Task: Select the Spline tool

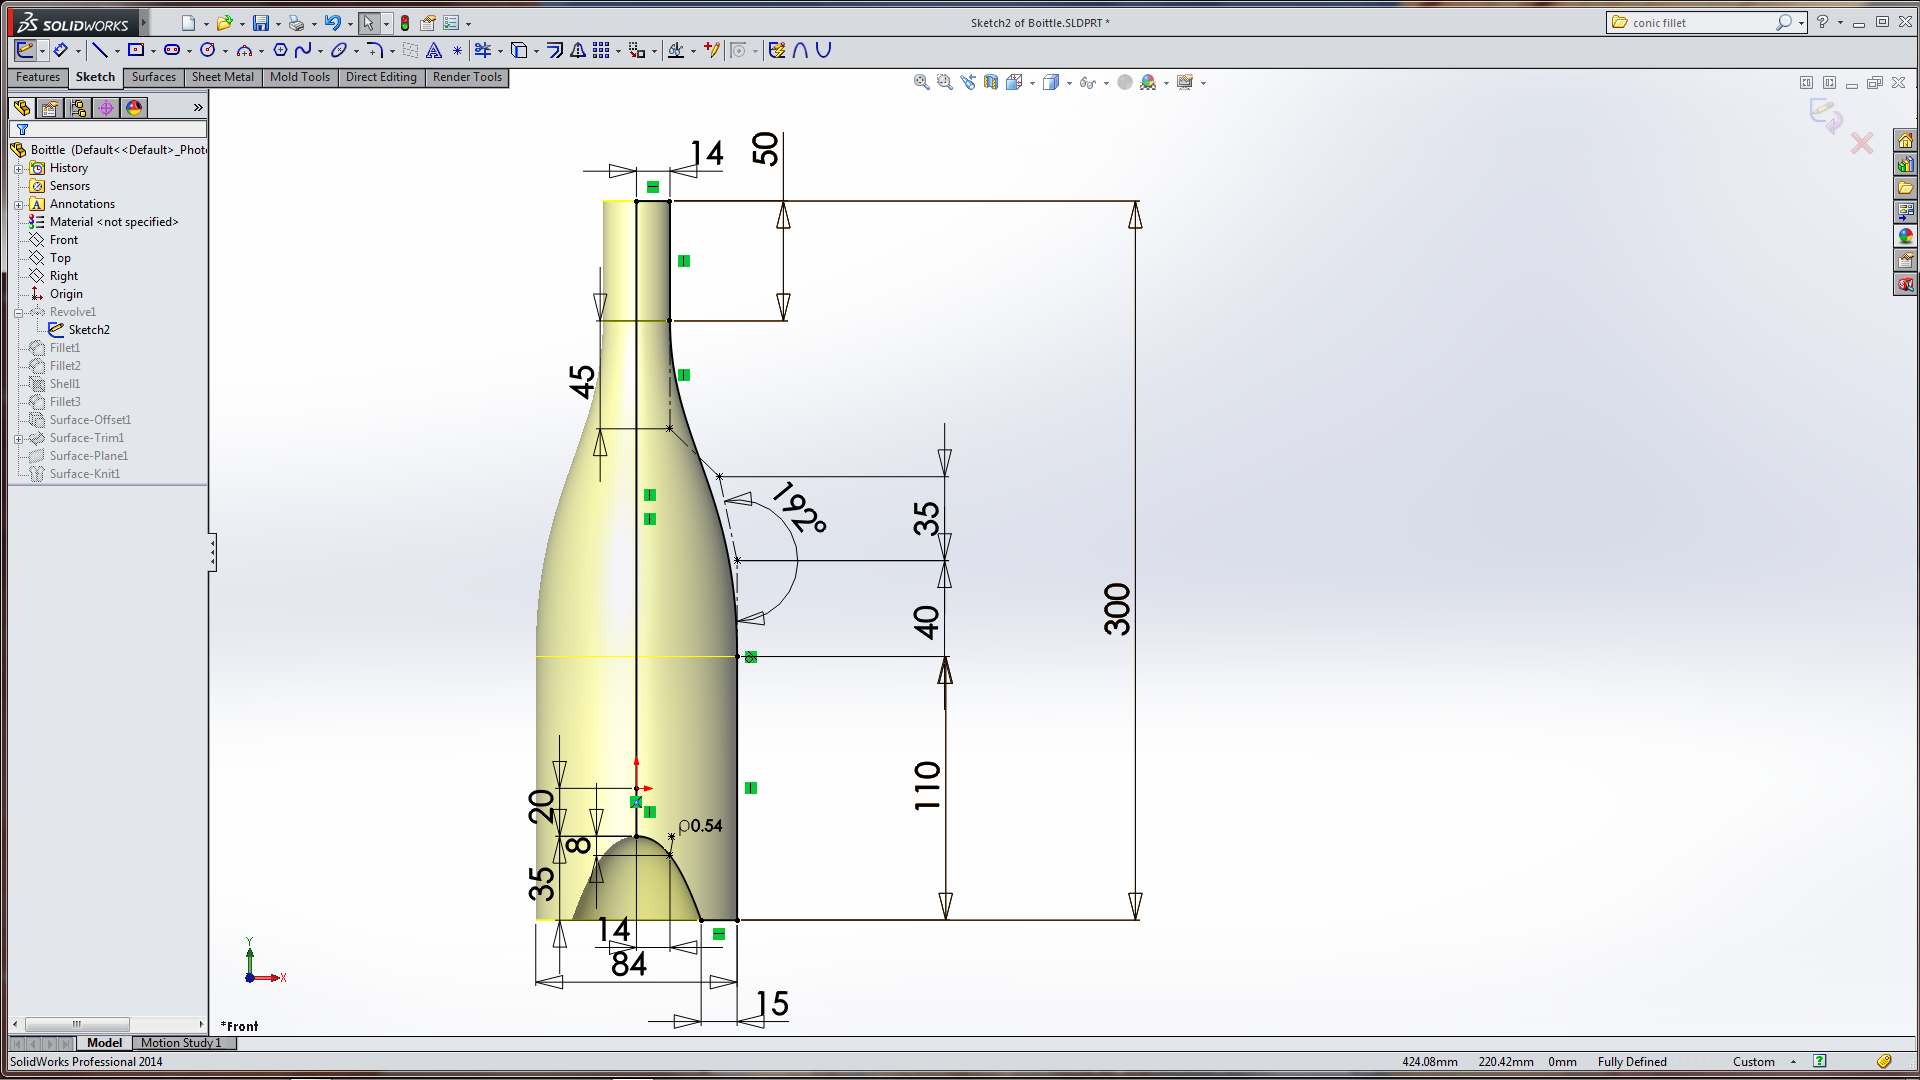Action: click(303, 50)
